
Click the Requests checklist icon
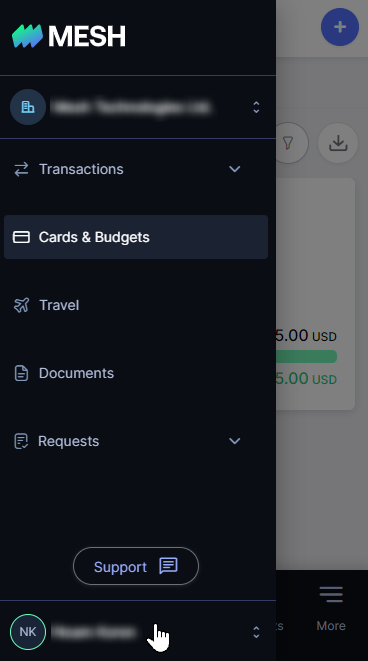(21, 441)
